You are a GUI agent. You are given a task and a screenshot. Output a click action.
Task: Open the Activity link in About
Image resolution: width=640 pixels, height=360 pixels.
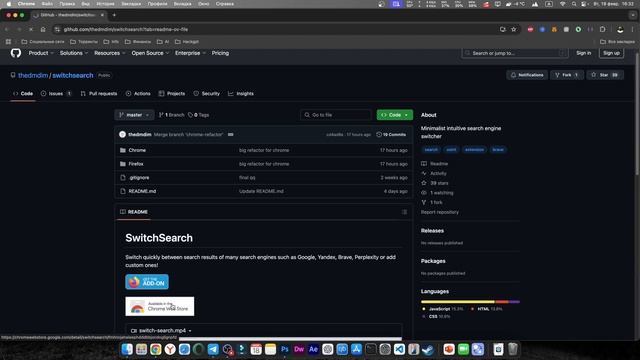pos(434,173)
